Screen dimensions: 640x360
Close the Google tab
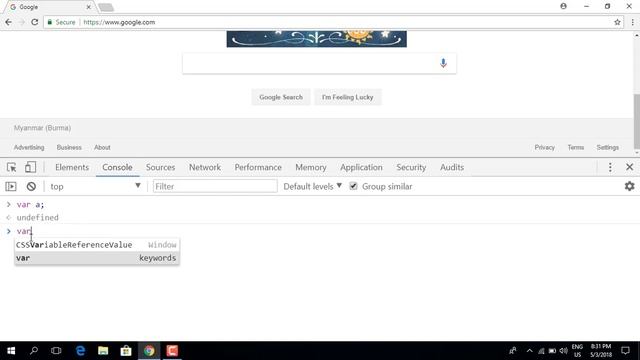click(x=88, y=7)
